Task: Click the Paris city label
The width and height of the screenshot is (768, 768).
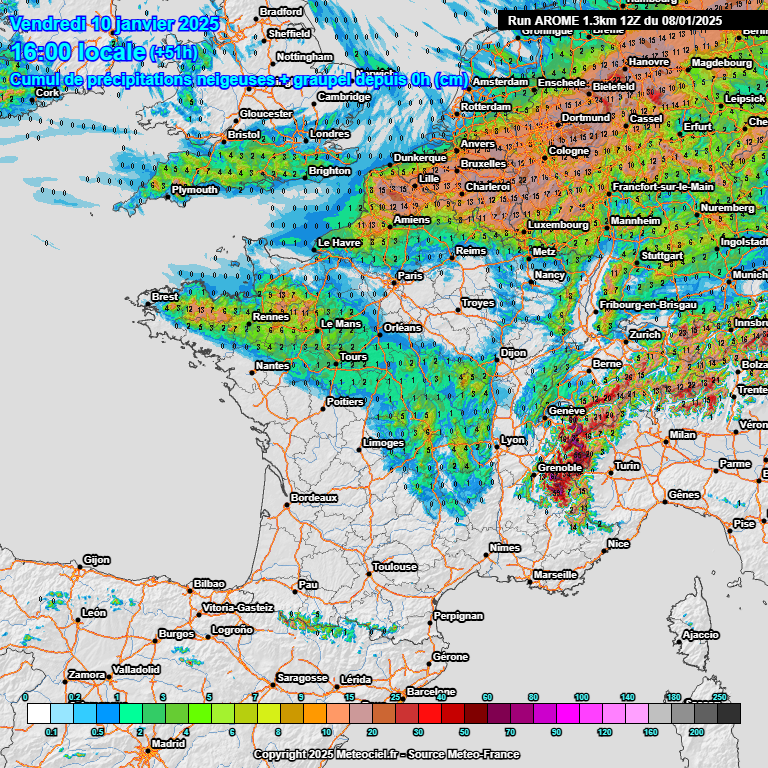Action: pyautogui.click(x=410, y=276)
